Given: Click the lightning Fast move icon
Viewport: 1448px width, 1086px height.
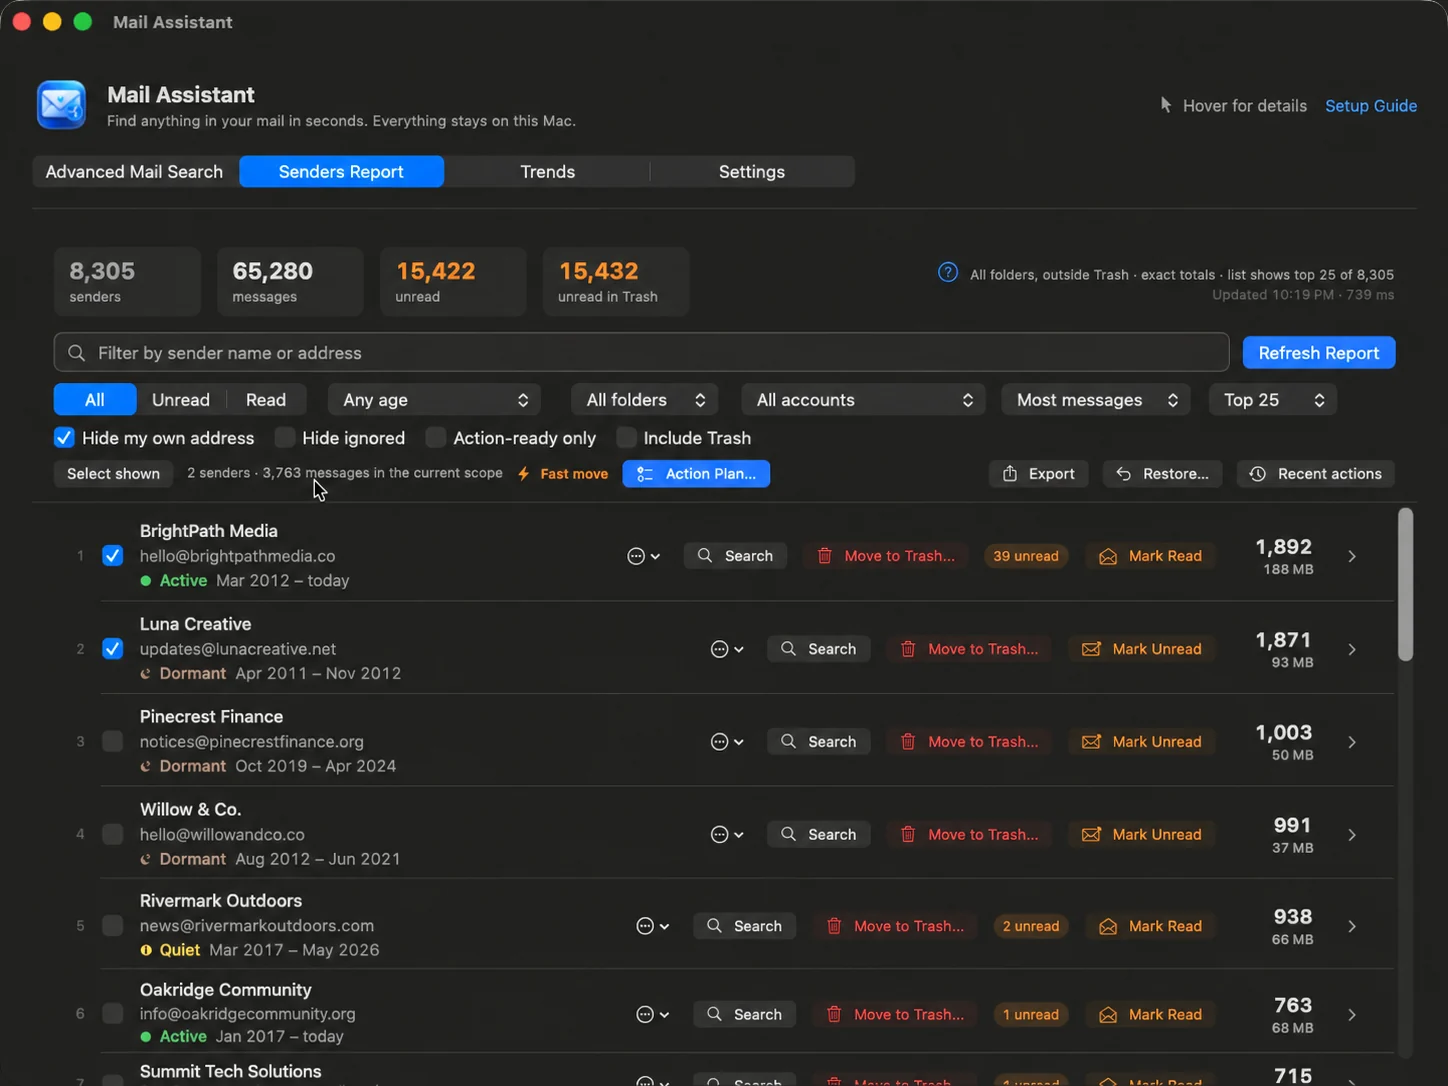Looking at the screenshot, I should pos(523,474).
